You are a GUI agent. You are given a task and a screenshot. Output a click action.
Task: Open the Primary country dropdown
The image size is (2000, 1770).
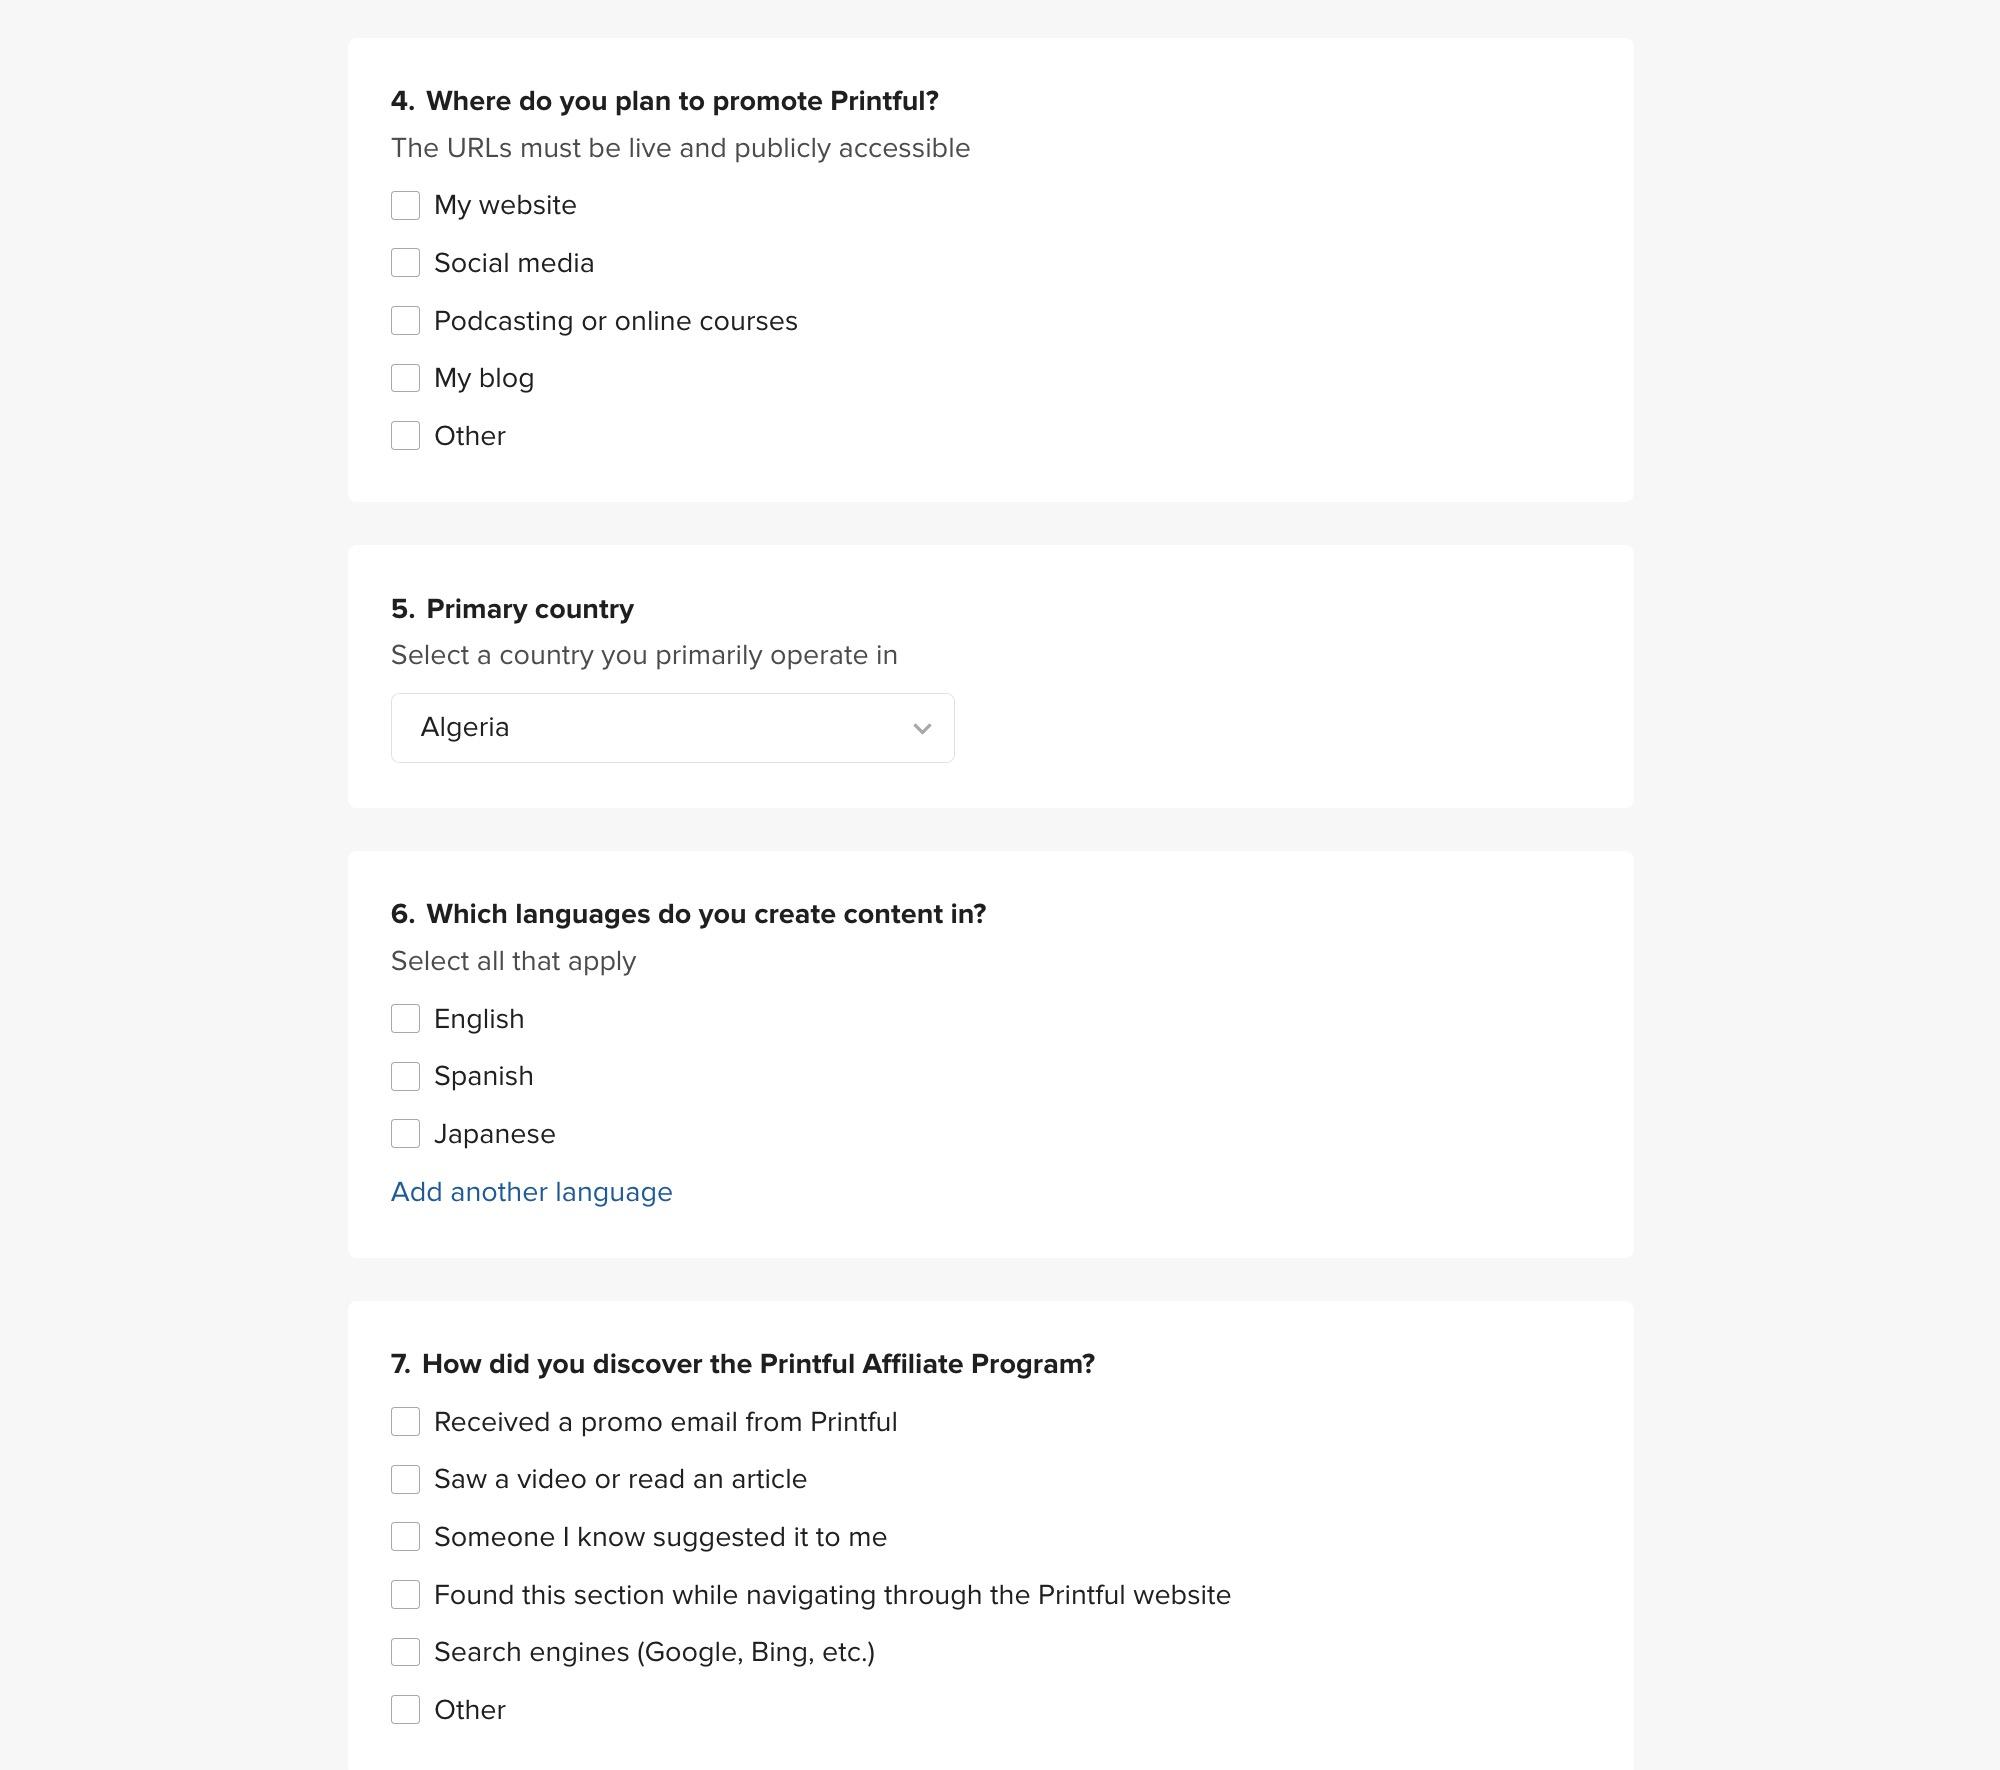[672, 728]
